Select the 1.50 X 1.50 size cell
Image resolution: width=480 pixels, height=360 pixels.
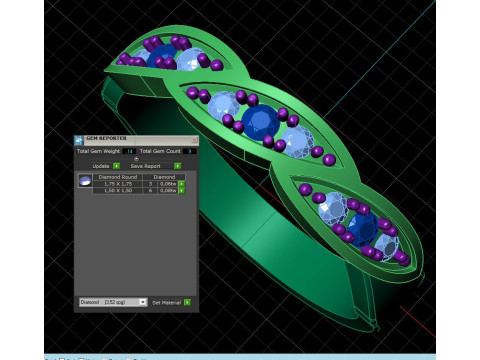[x=118, y=191]
